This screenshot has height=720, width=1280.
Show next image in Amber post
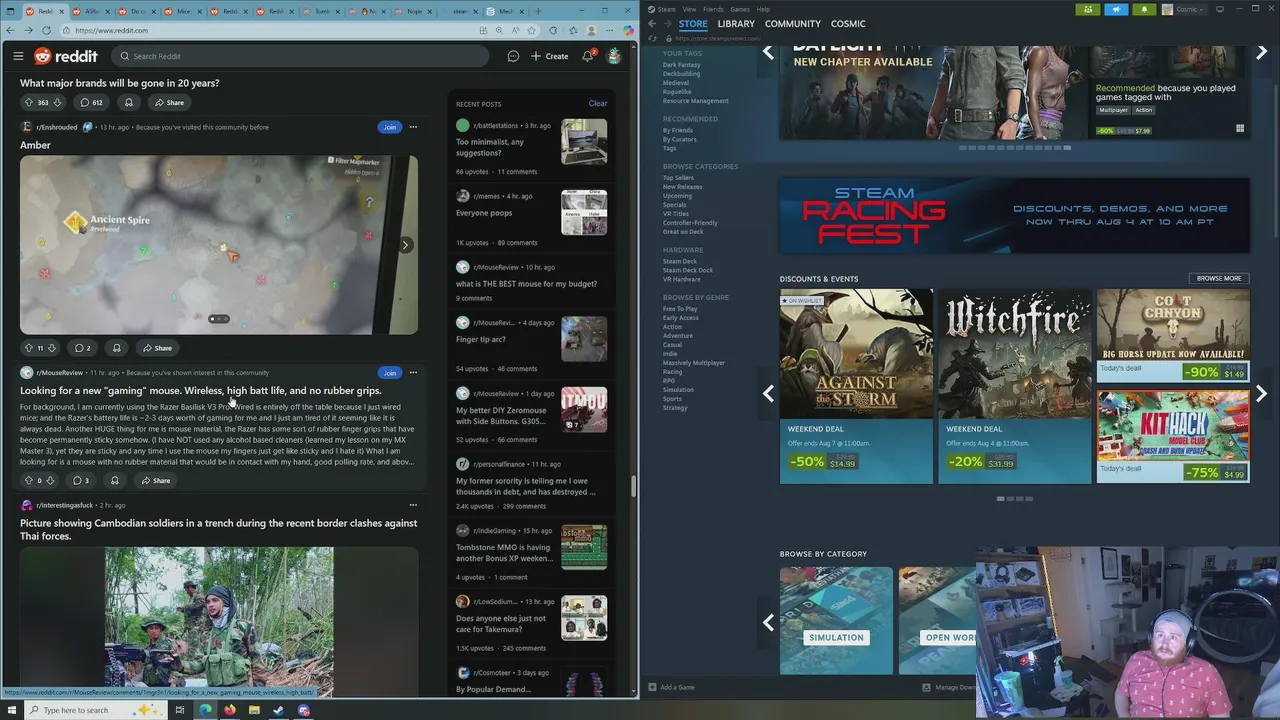coord(405,245)
